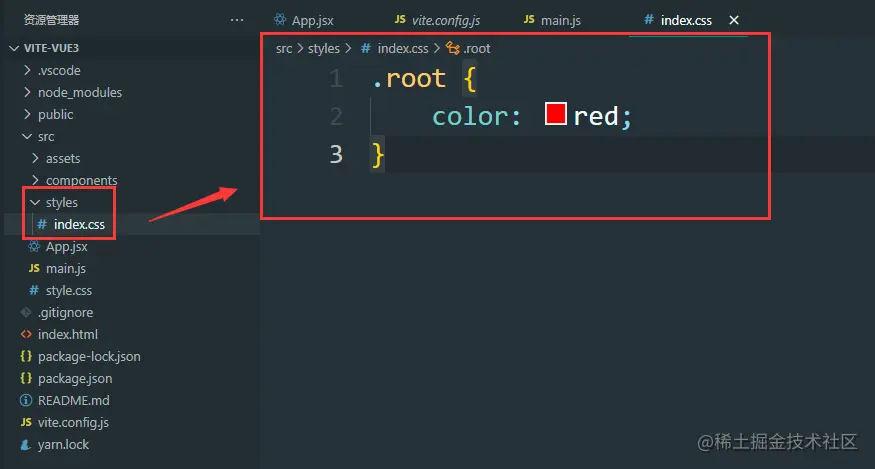Collapse the styles folder
The height and width of the screenshot is (469, 875).
tap(35, 203)
